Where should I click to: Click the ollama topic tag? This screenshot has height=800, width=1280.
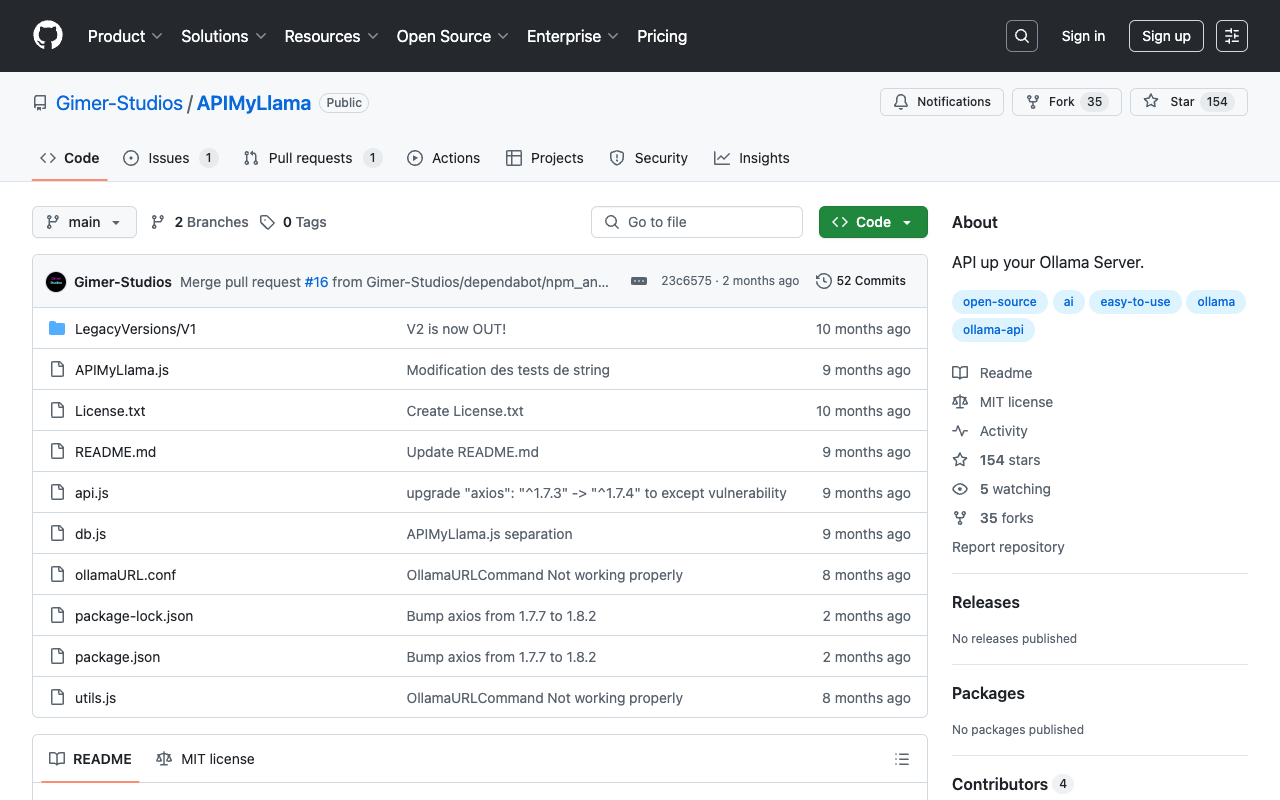(1216, 302)
